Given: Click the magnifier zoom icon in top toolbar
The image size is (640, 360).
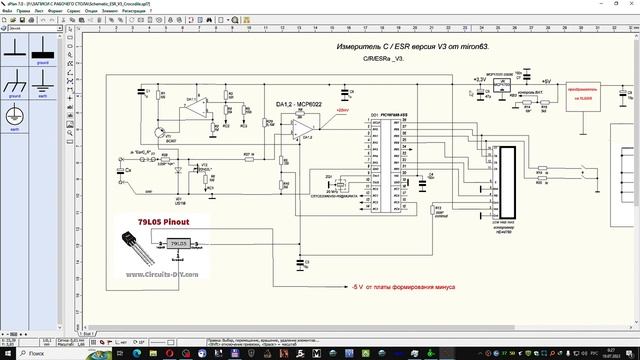Looking at the screenshot, I should coord(235,20).
